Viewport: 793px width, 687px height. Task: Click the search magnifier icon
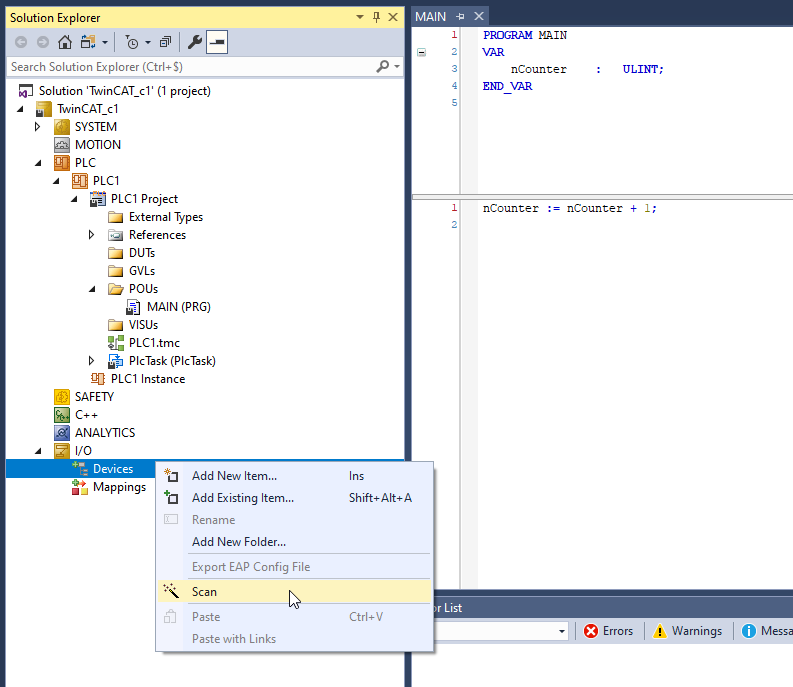[382, 67]
